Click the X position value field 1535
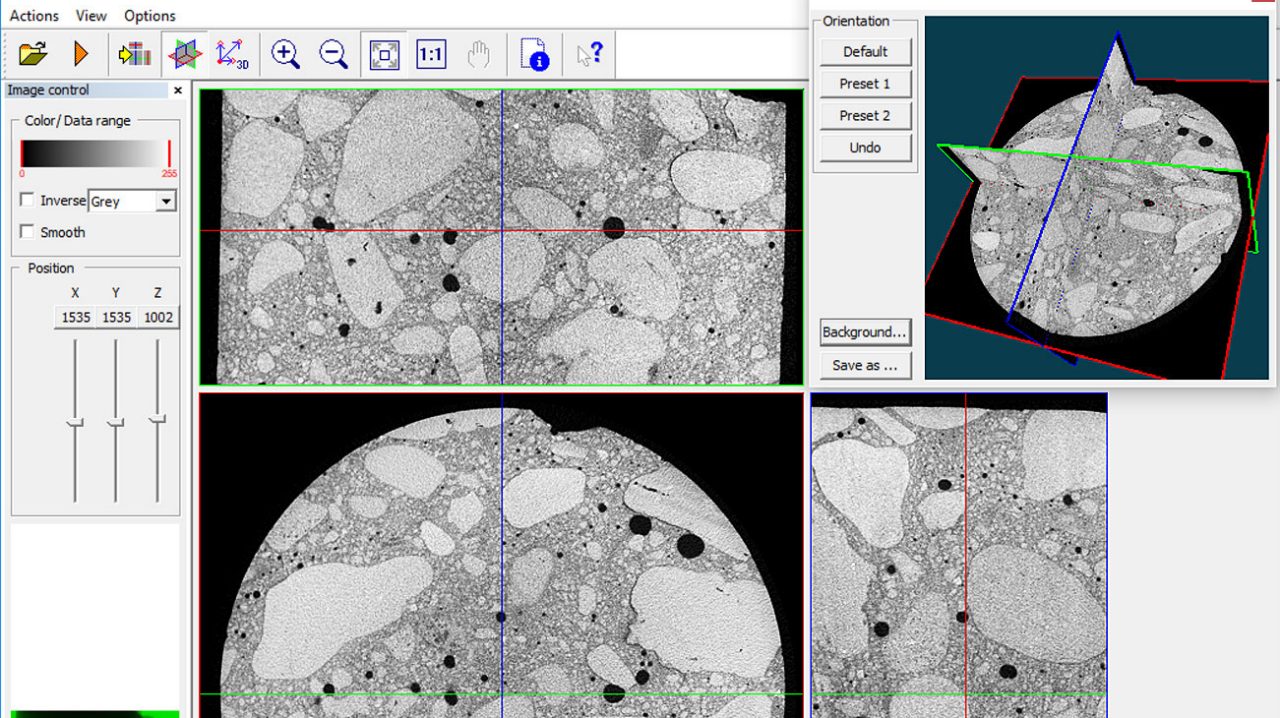1280x718 pixels. pyautogui.click(x=75, y=317)
